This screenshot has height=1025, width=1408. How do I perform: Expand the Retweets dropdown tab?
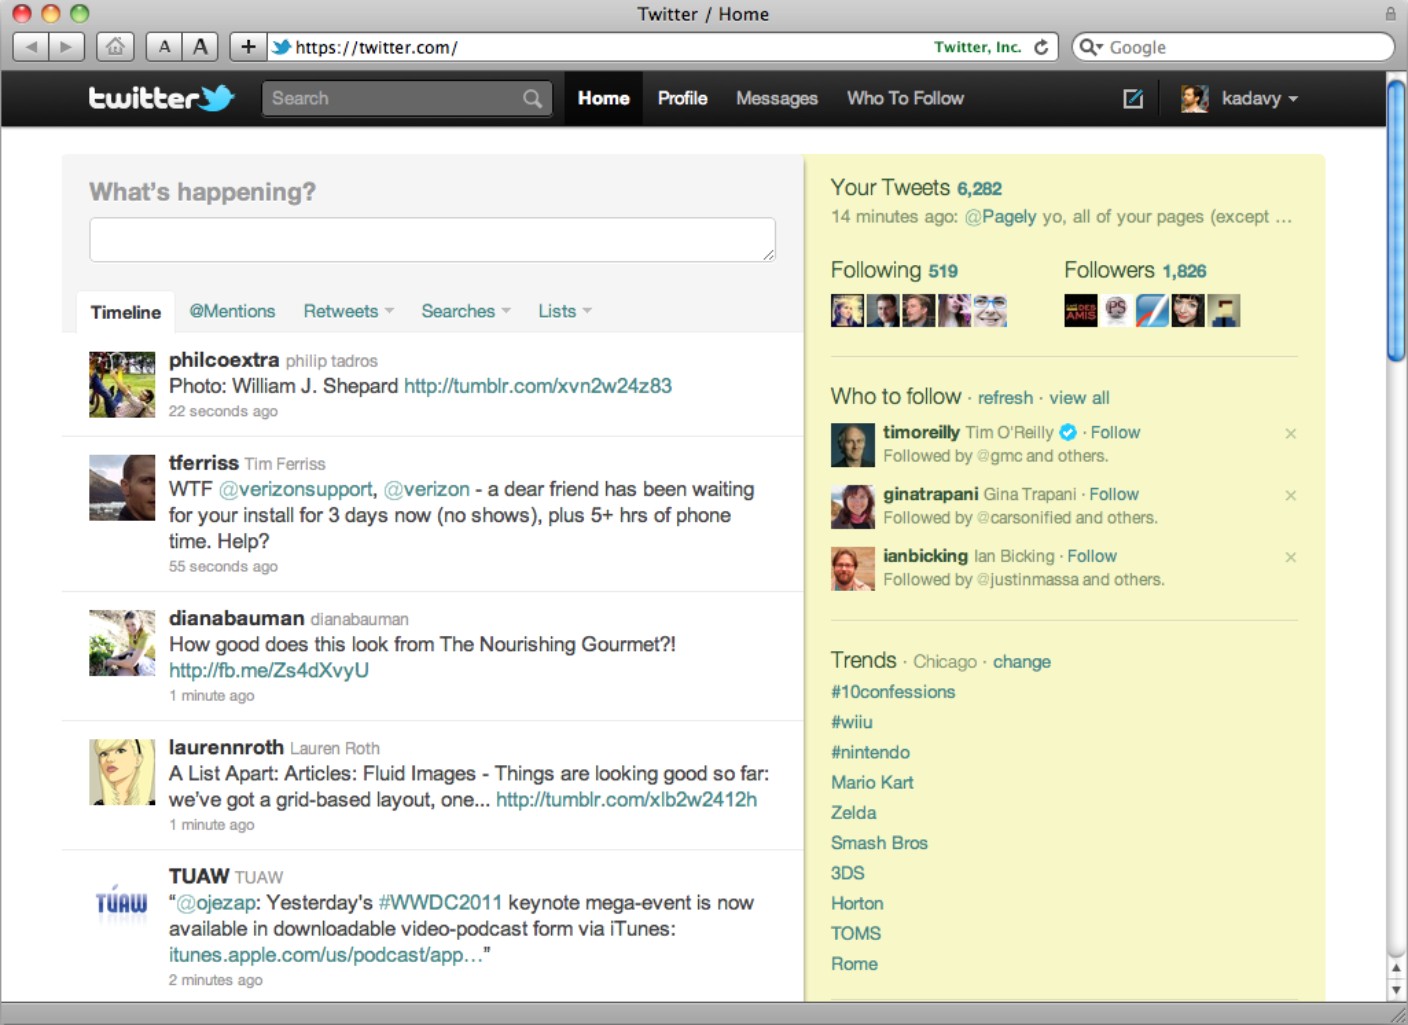tap(349, 311)
